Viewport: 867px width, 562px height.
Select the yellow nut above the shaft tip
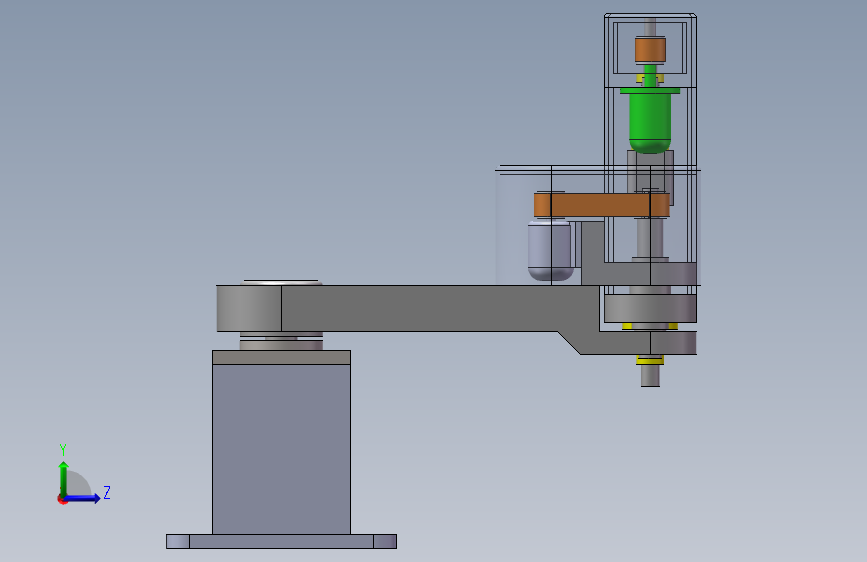(x=650, y=360)
